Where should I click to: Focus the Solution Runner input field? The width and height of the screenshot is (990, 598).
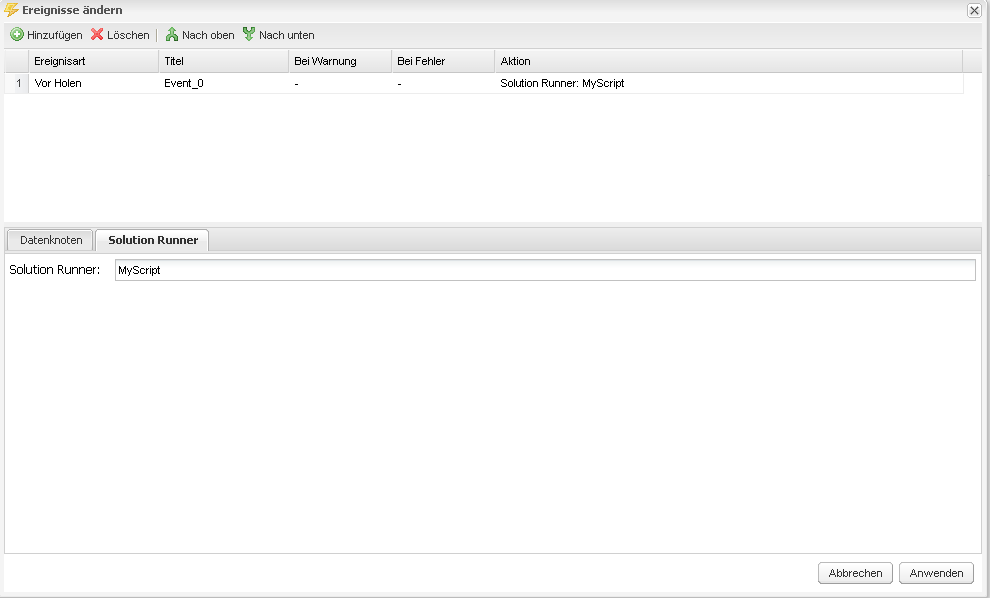pos(545,270)
